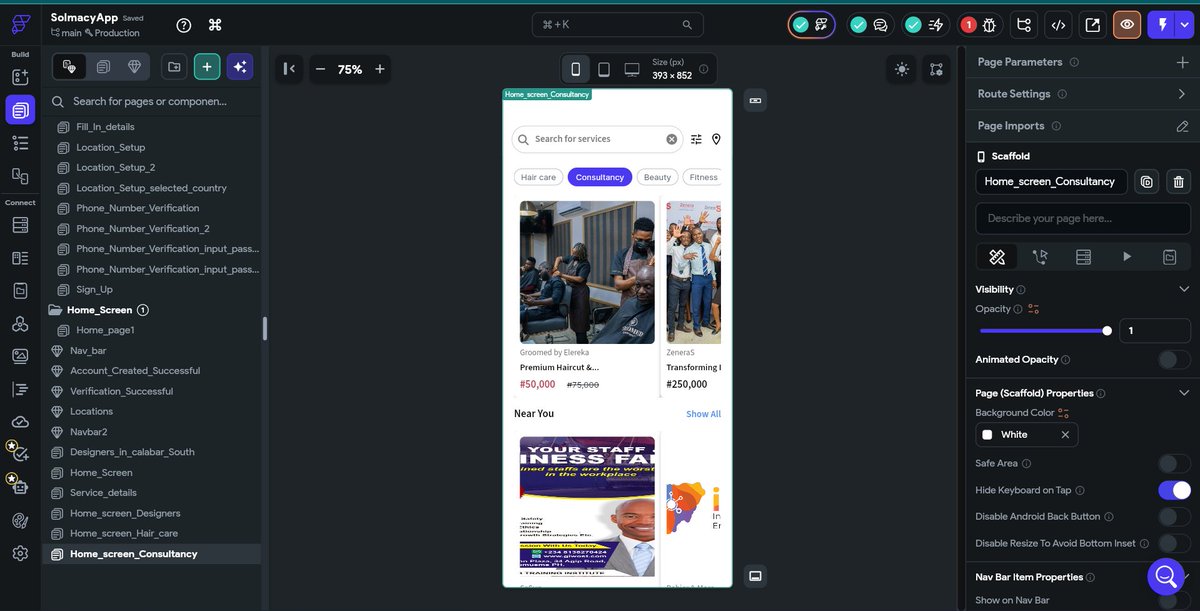Duplicate the Scaffold page icon

click(x=1146, y=182)
